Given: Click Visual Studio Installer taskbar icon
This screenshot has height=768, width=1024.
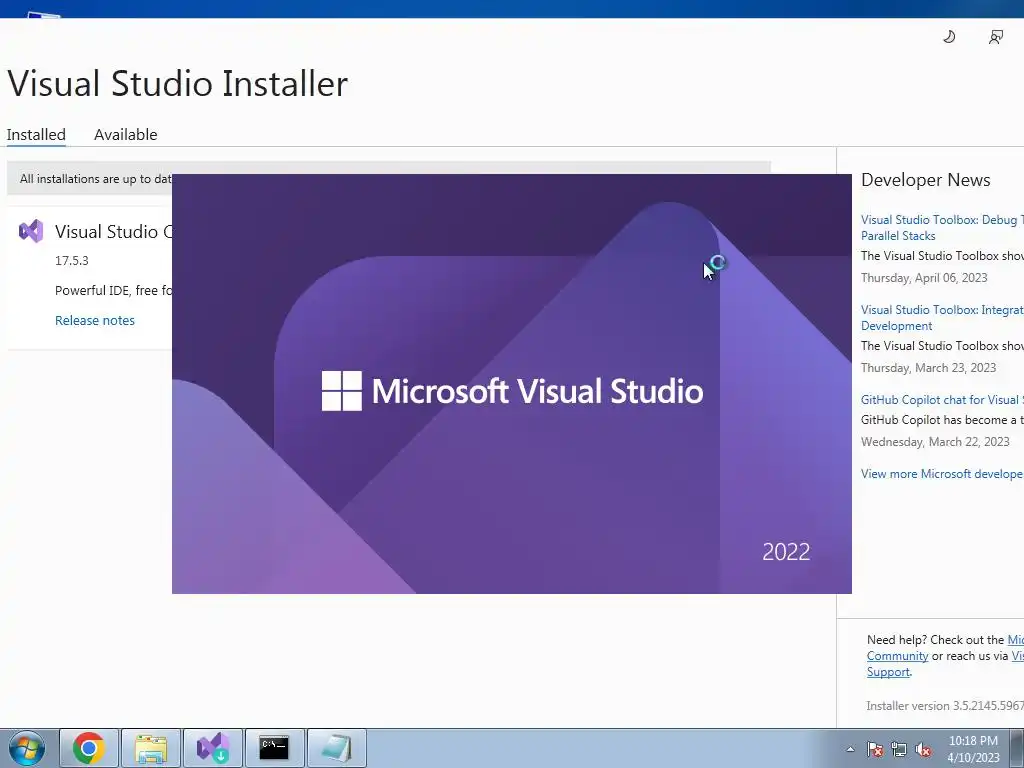Looking at the screenshot, I should pos(213,748).
